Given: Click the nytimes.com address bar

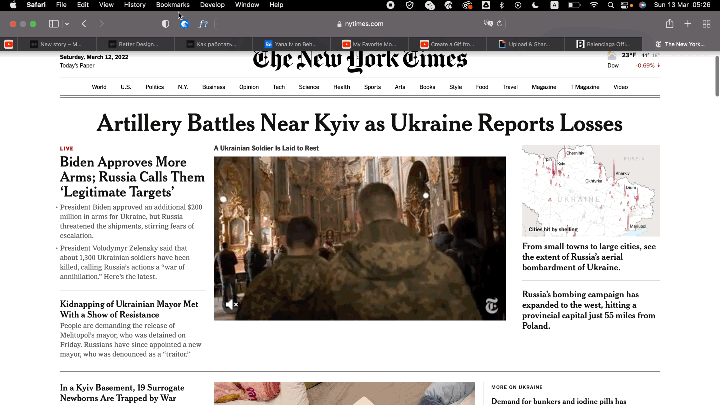Looking at the screenshot, I should click(360, 24).
